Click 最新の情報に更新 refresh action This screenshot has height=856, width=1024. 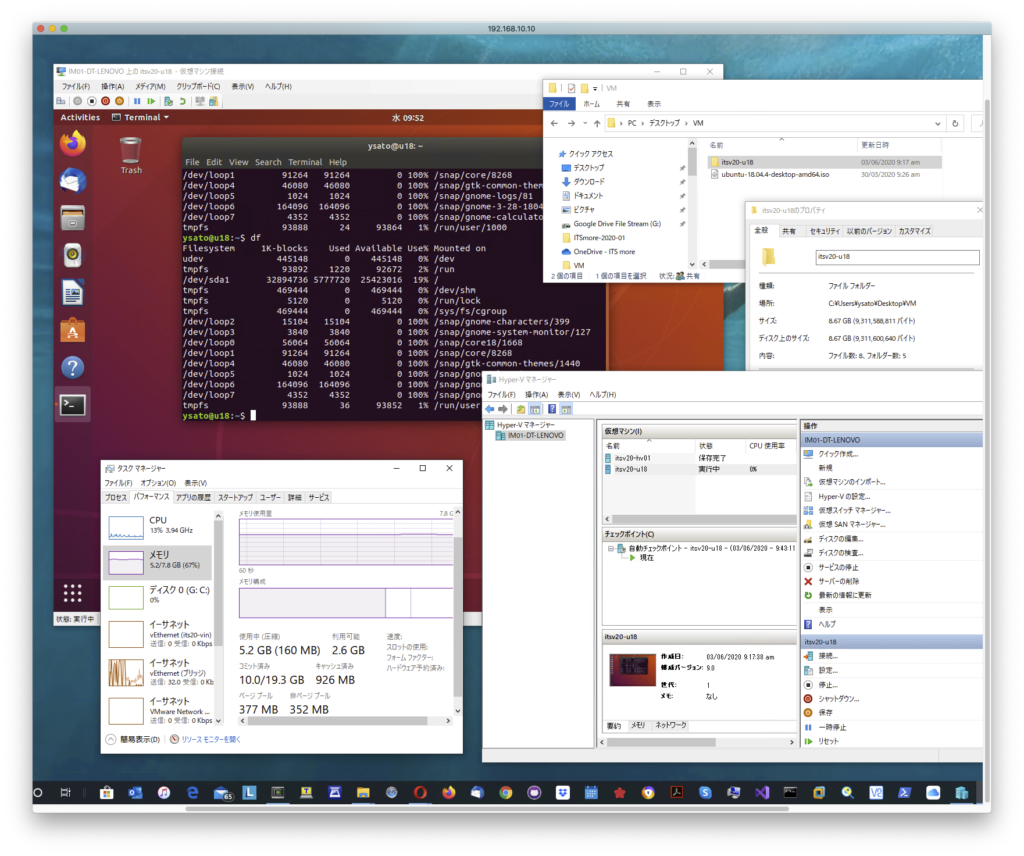(x=844, y=595)
